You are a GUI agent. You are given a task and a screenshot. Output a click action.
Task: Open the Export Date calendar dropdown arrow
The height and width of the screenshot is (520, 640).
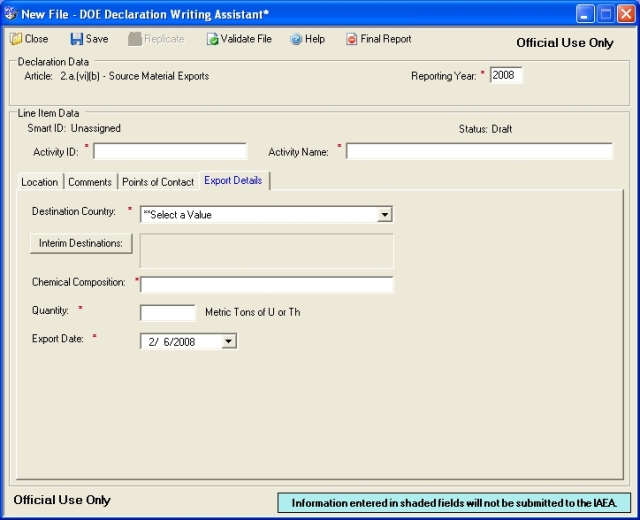click(229, 341)
